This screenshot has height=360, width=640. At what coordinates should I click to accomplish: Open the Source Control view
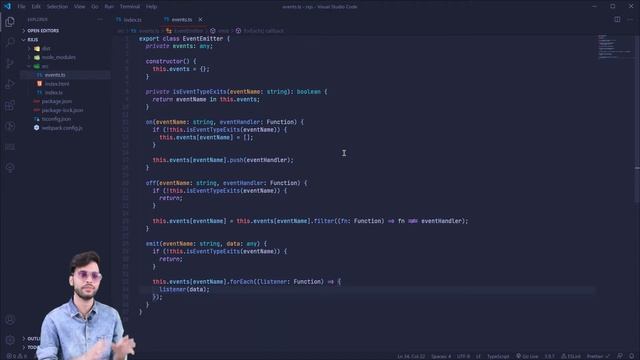[10, 63]
